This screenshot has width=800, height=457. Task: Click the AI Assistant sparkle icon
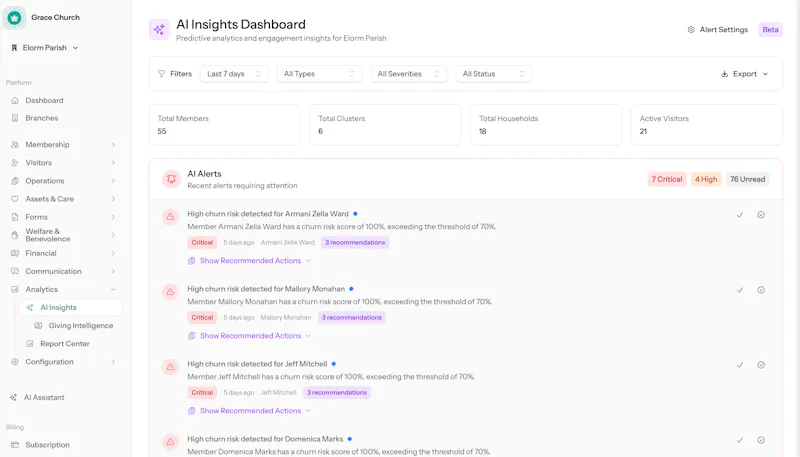13,397
